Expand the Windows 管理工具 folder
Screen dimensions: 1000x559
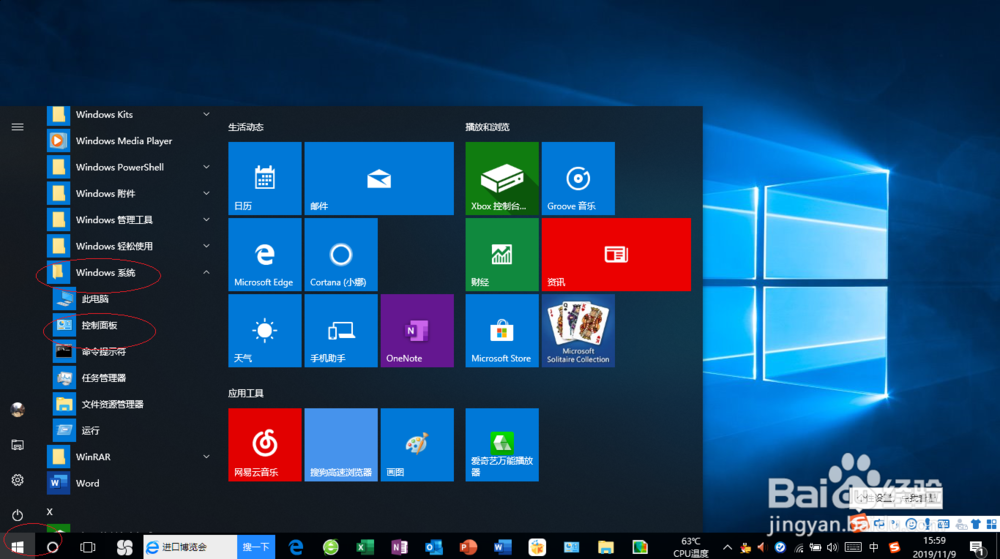[130, 220]
